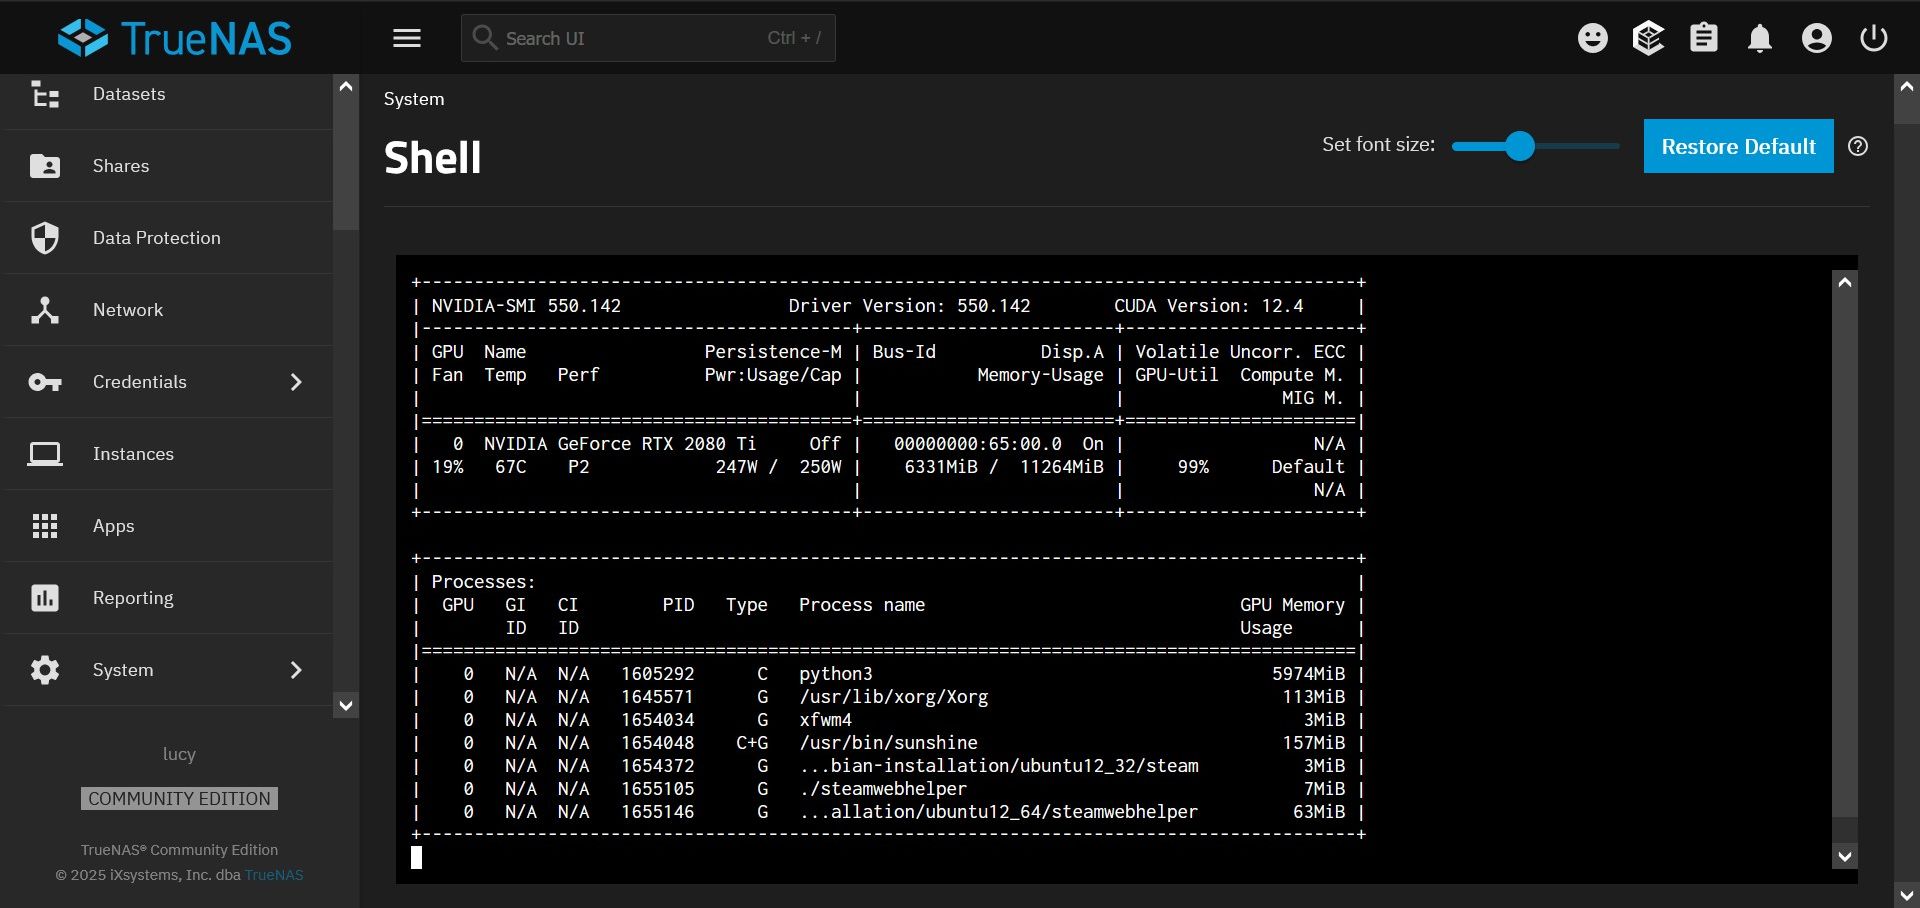Click the 5974MiB memory usage value
Viewport: 1920px width, 908px height.
tap(1308, 674)
